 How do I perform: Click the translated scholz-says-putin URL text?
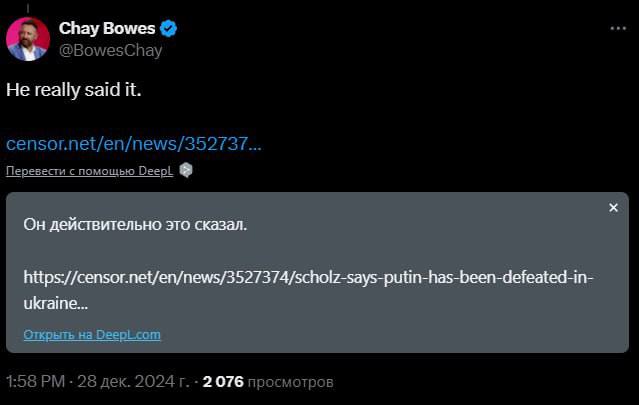pyautogui.click(x=308, y=277)
